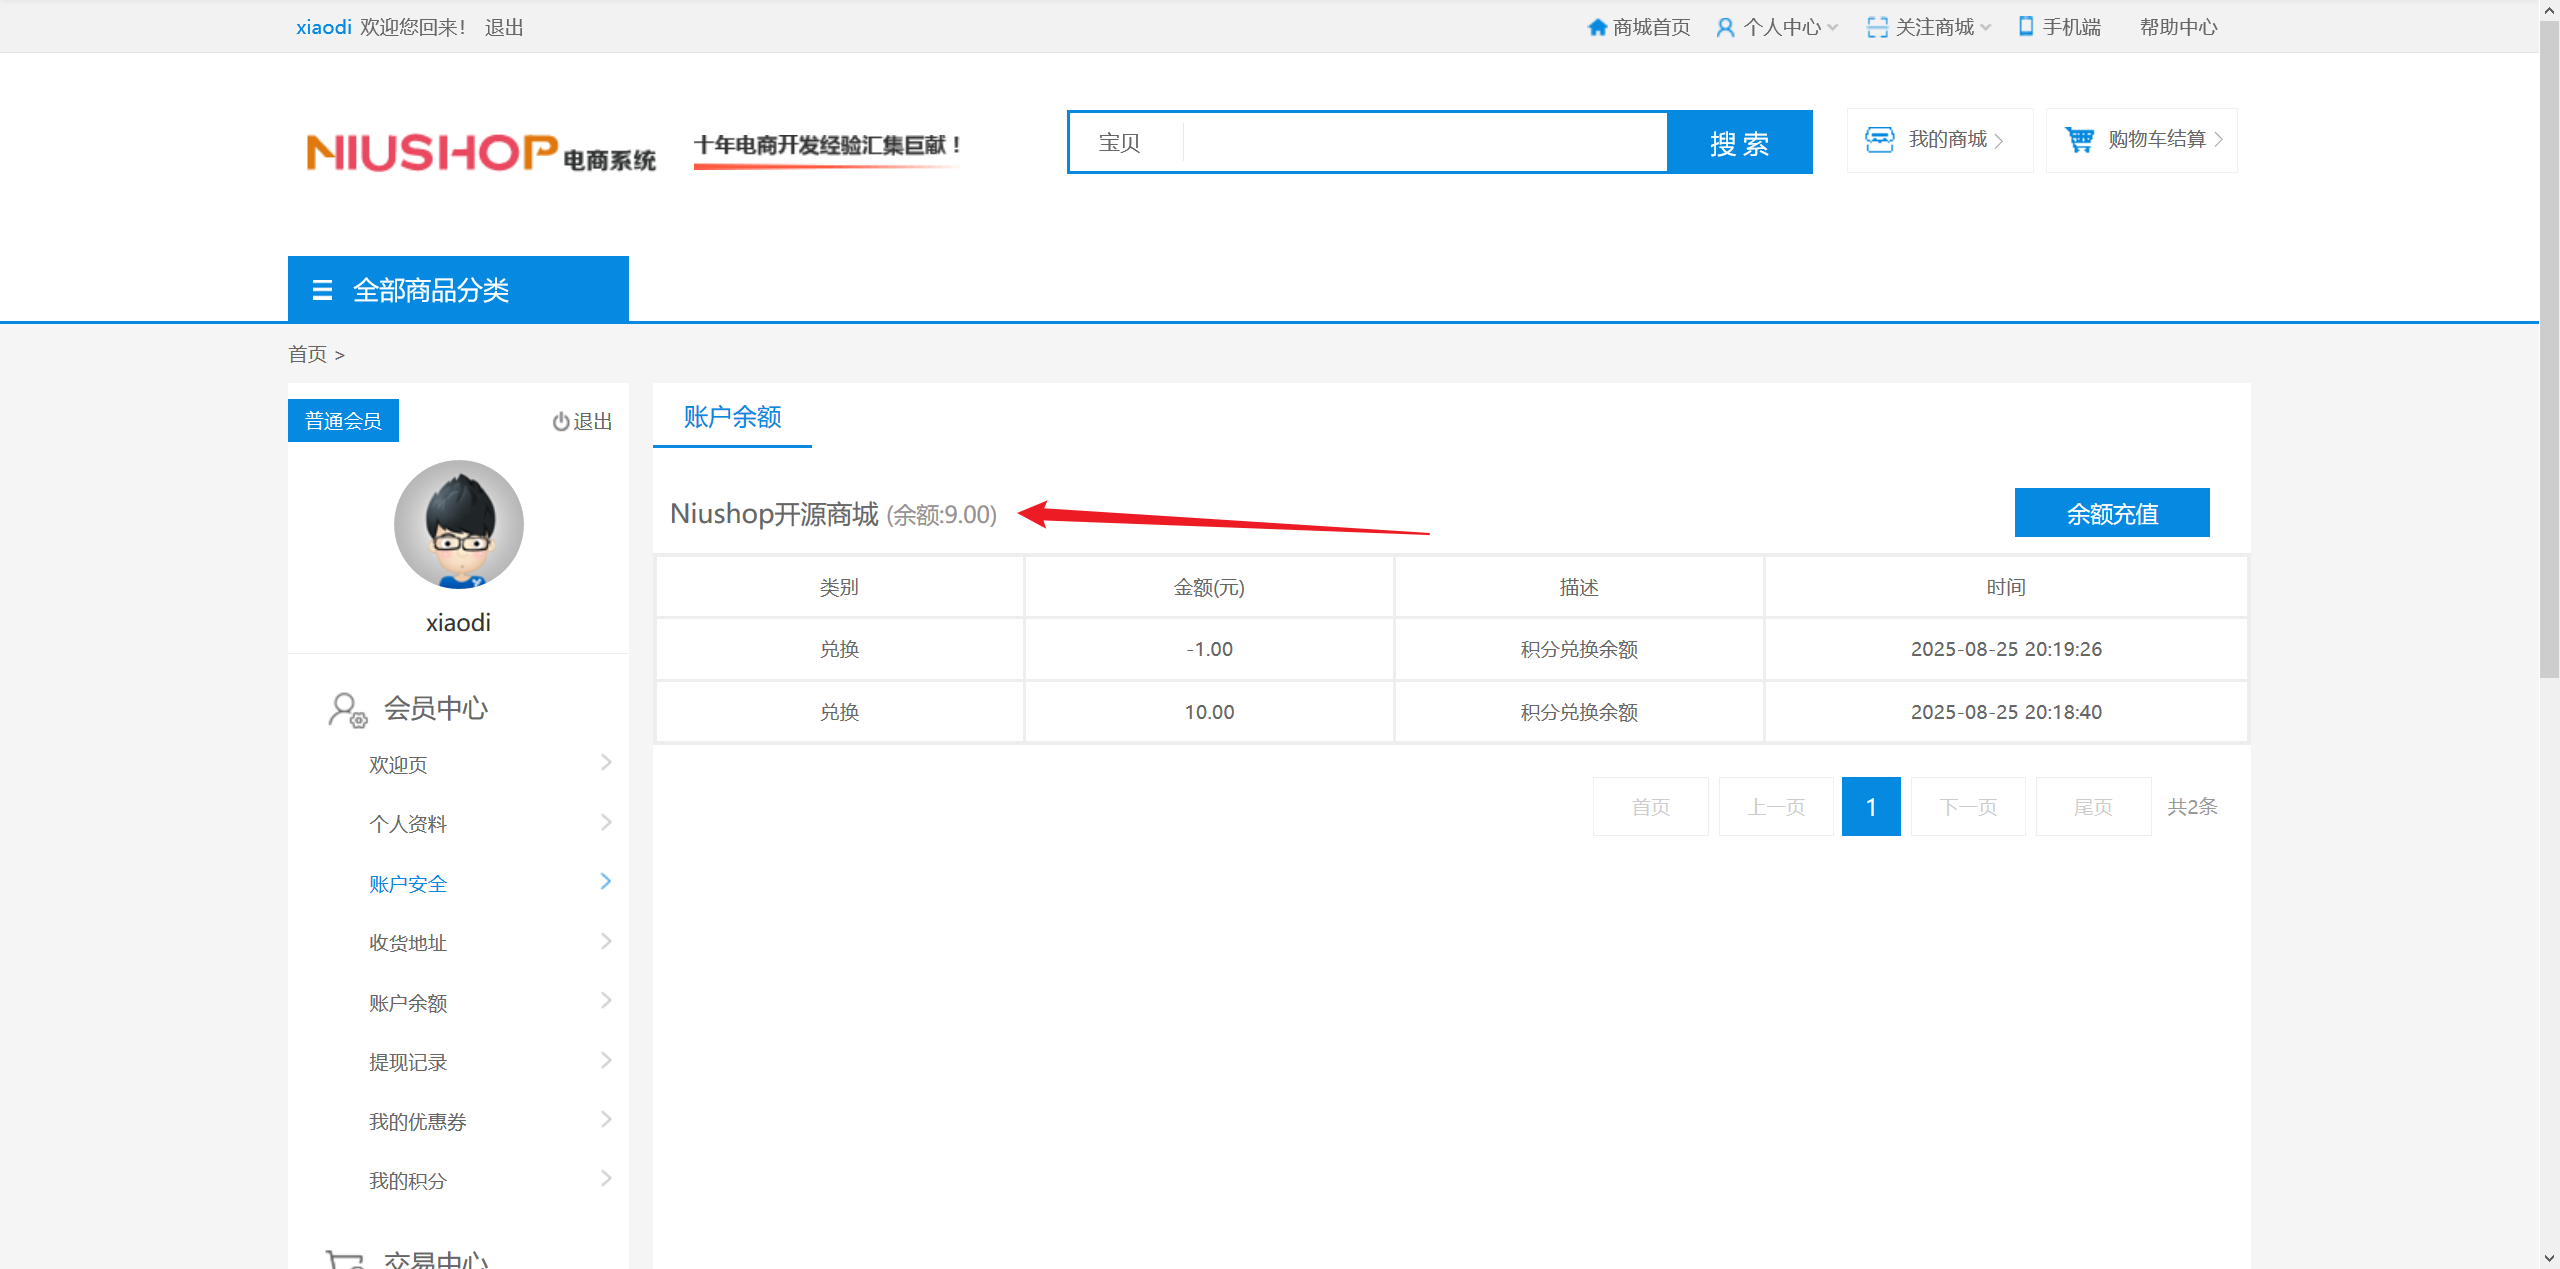This screenshot has height=1269, width=2560.
Task: Expand the 个人中心 dropdown arrow
Action: (1833, 28)
